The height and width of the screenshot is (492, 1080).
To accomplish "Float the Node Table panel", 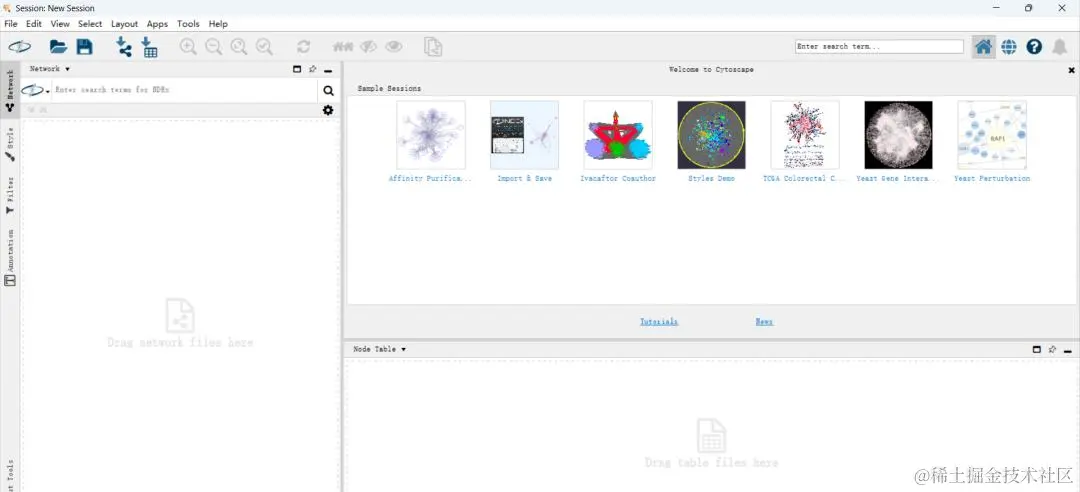I will pos(1037,349).
